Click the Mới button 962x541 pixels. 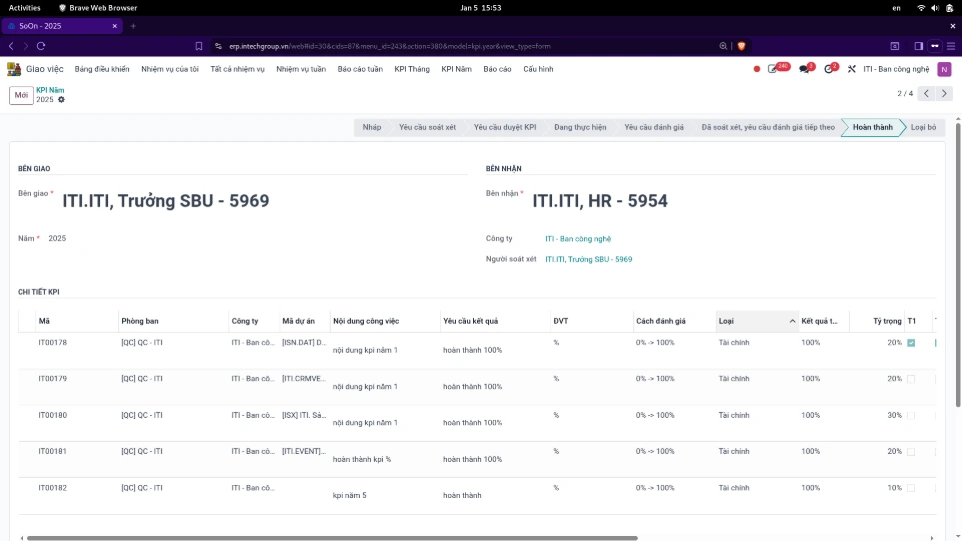pyautogui.click(x=21, y=95)
